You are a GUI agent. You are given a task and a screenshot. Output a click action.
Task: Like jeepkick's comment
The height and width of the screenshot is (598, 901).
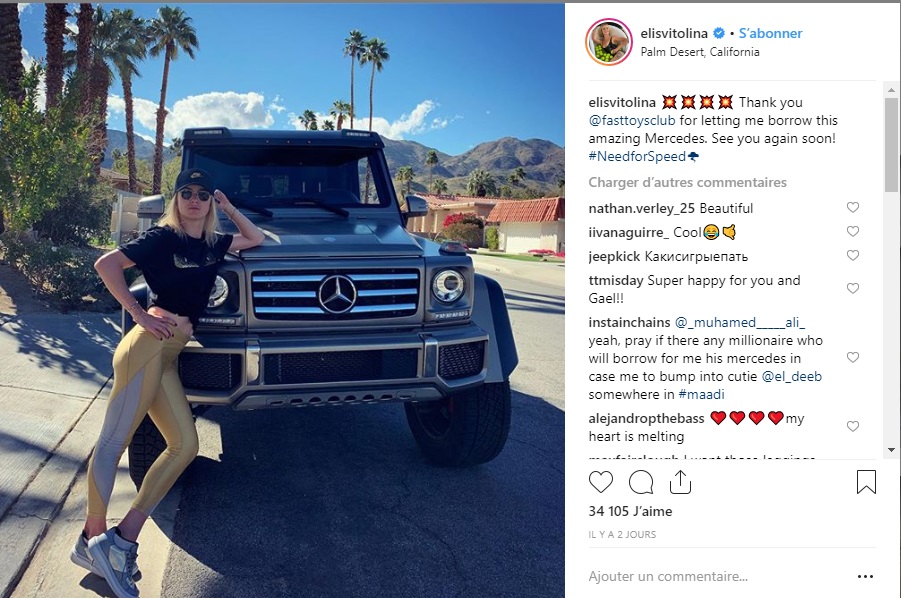point(853,255)
